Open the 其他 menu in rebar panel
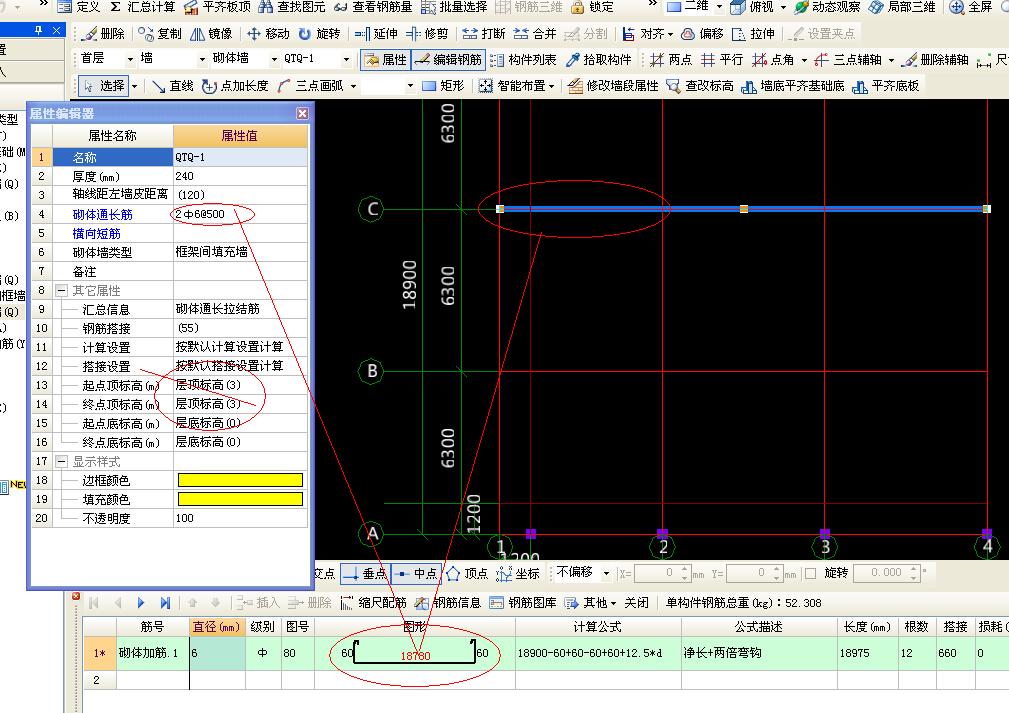The image size is (1009, 713). tap(591, 603)
